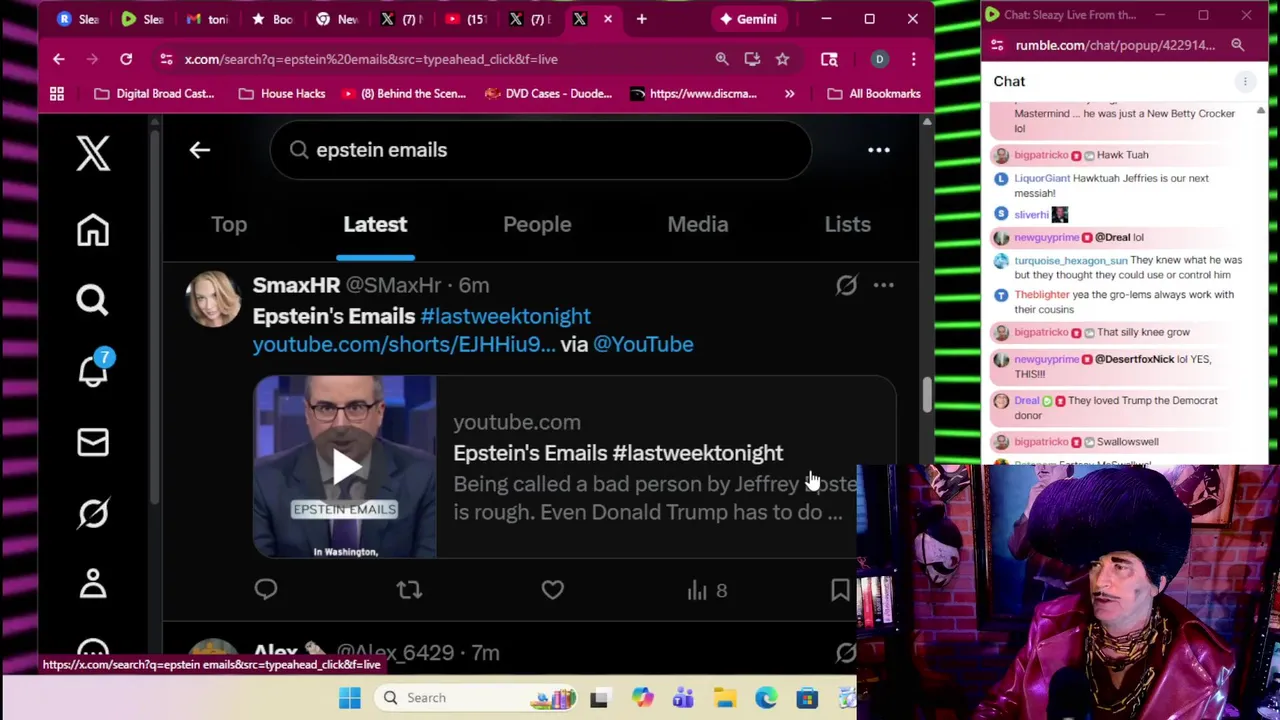1280x720 pixels.
Task: Click install app icon in address bar
Action: [752, 59]
